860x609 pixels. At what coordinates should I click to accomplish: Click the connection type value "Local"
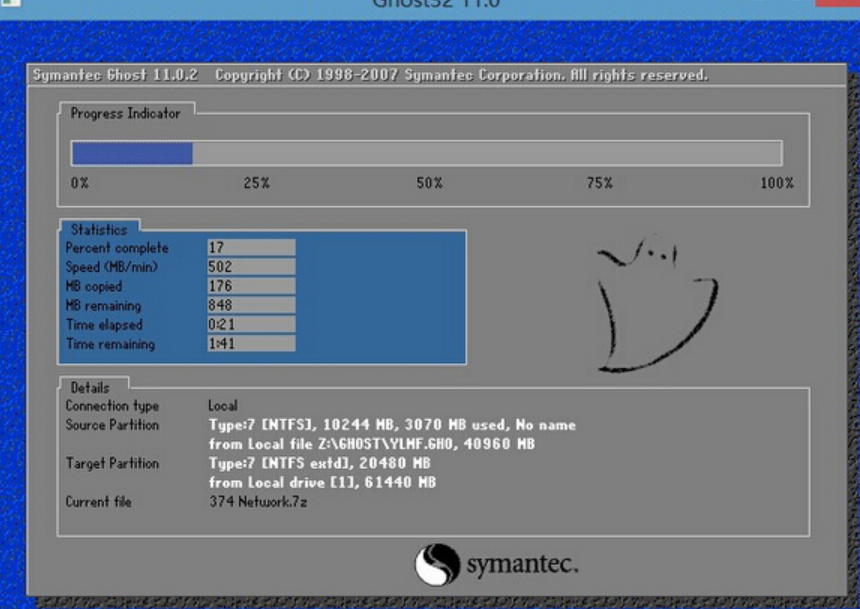pyautogui.click(x=223, y=406)
